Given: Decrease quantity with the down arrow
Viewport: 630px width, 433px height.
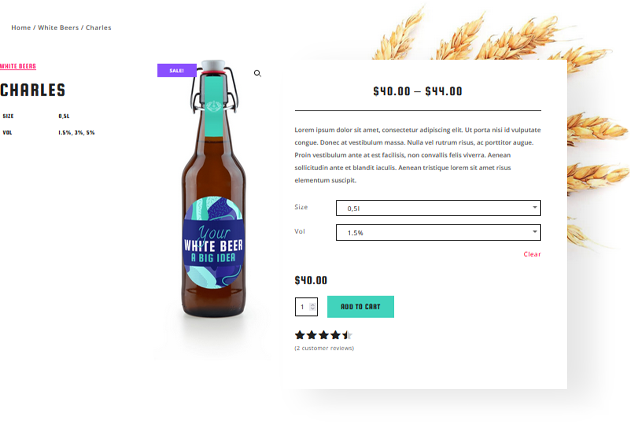Looking at the screenshot, I should [313, 309].
